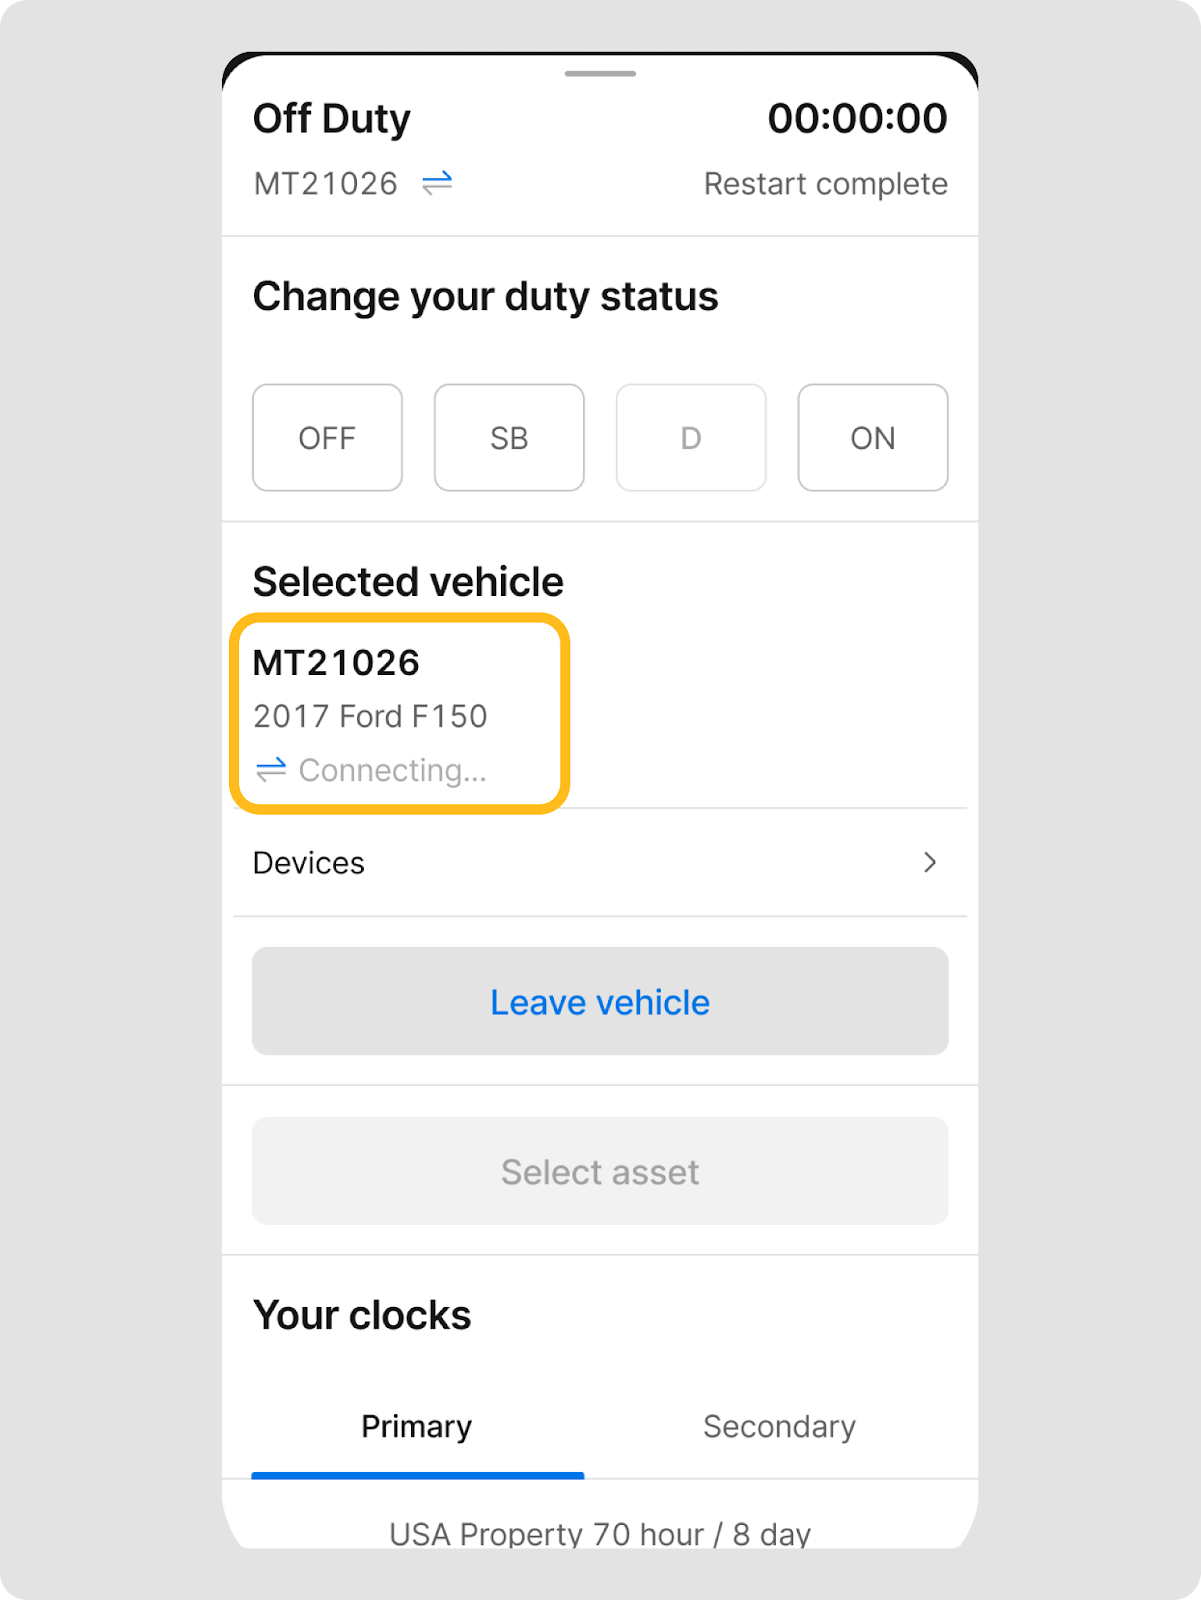Set duty status to OFF
The width and height of the screenshot is (1201, 1600).
click(327, 438)
